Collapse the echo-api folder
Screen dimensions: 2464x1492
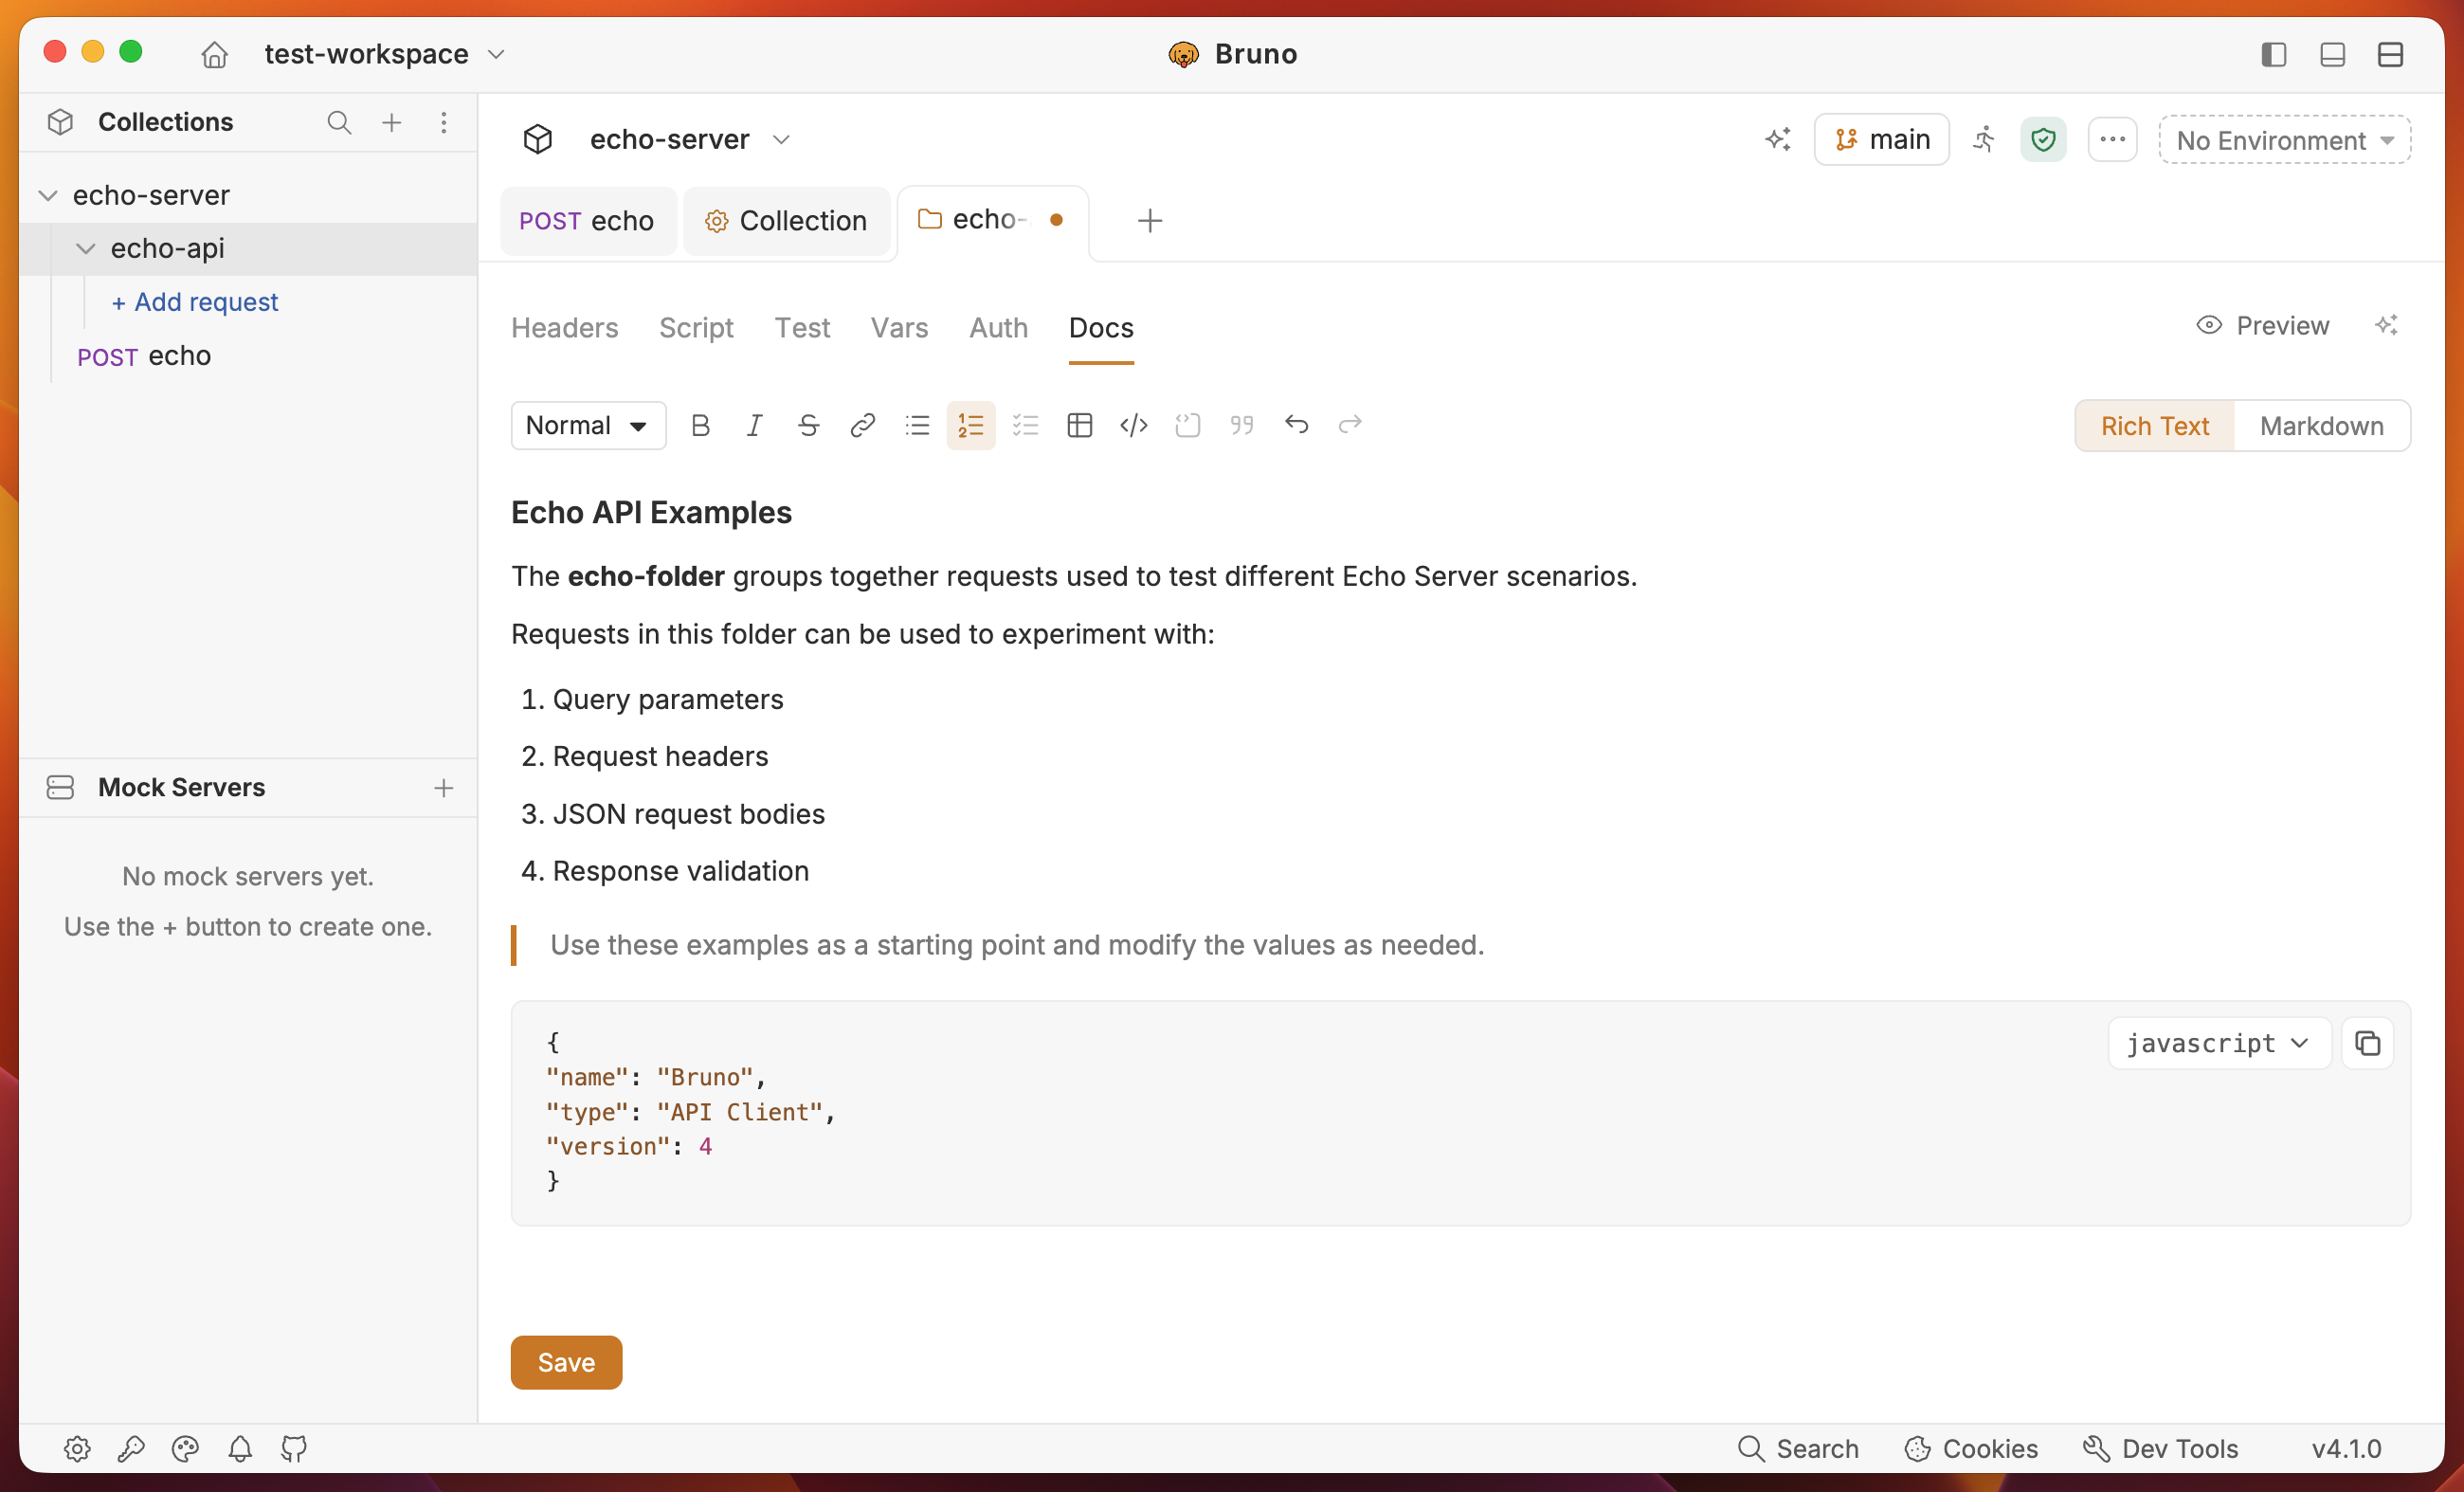(86, 249)
